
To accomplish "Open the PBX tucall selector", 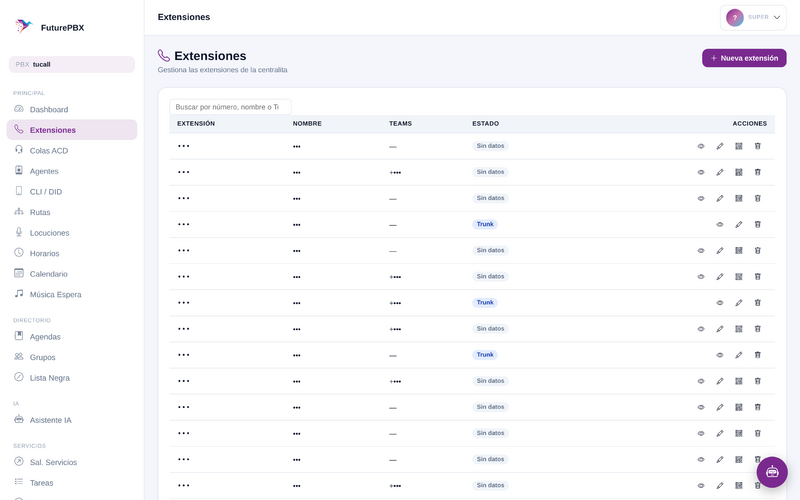I will [72, 64].
